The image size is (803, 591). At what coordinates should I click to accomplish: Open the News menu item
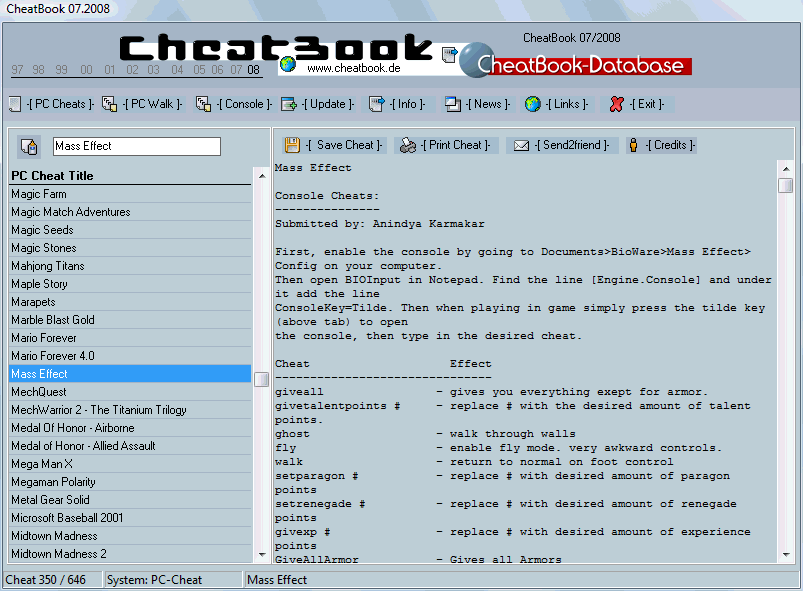pos(488,104)
